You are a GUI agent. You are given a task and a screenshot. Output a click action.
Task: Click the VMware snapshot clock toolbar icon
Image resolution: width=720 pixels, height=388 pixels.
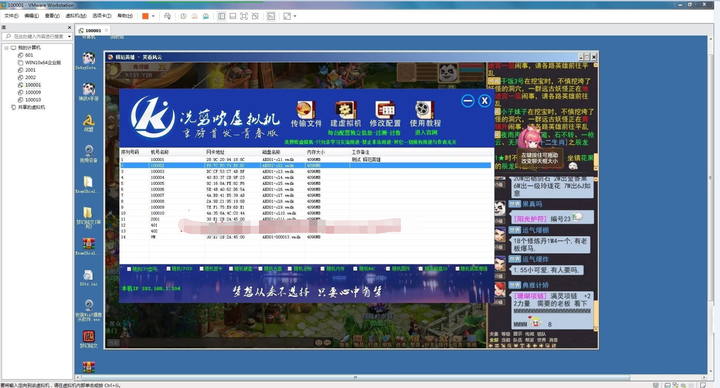(183, 16)
